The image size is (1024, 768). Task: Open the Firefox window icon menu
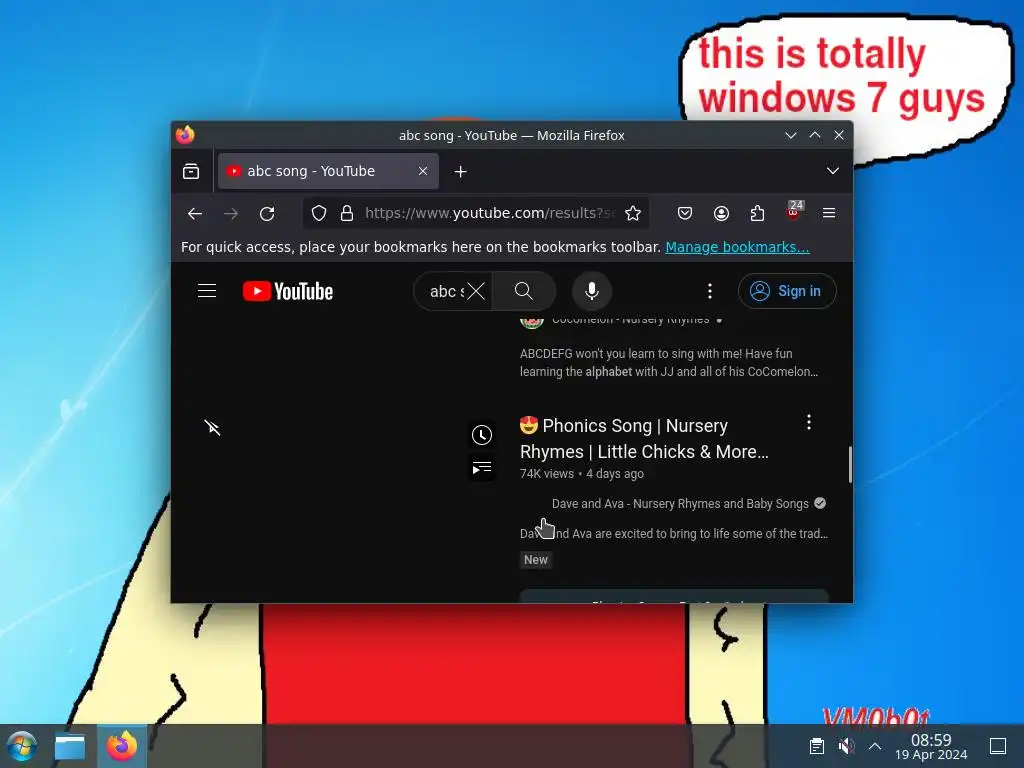pos(185,135)
